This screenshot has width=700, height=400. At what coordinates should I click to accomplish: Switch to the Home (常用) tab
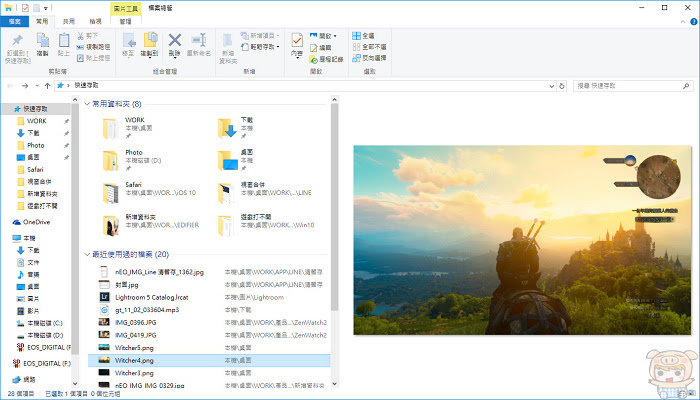tap(42, 21)
